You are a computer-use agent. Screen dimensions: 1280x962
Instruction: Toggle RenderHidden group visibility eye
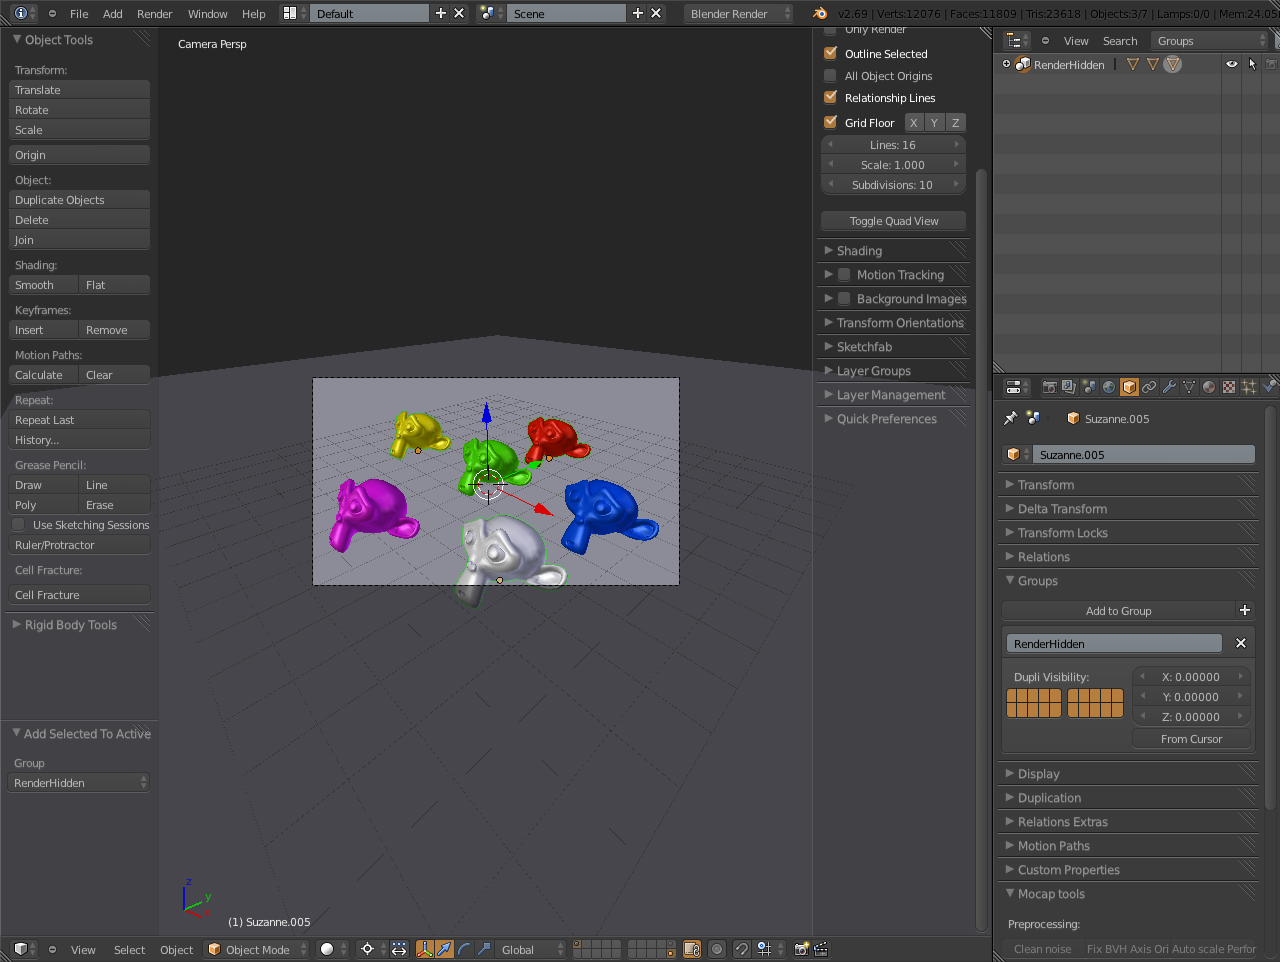click(x=1231, y=64)
